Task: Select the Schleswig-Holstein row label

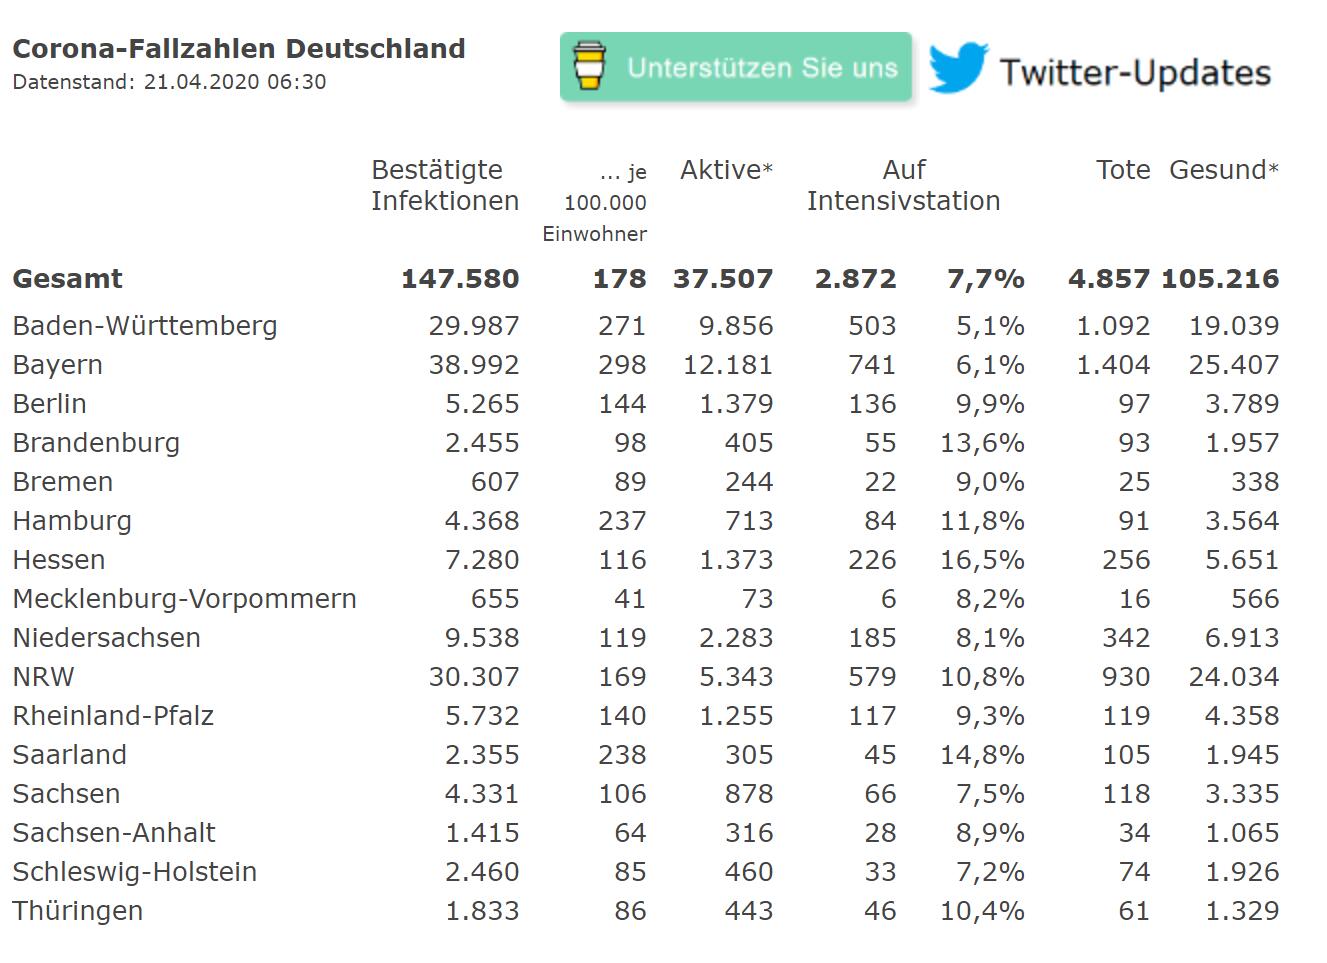Action: 134,872
